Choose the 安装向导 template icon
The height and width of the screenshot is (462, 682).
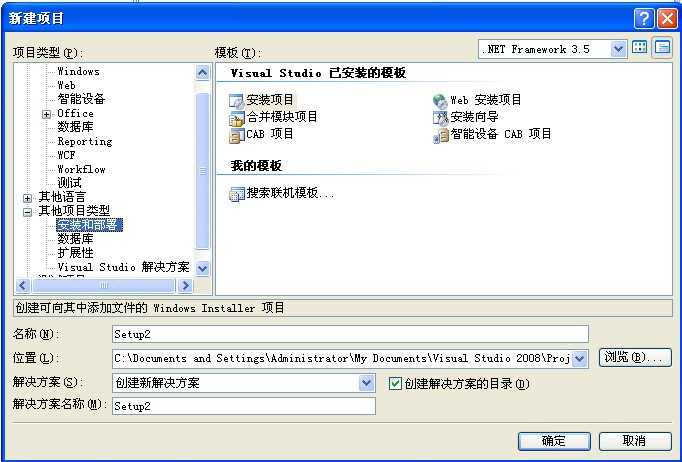(x=440, y=118)
